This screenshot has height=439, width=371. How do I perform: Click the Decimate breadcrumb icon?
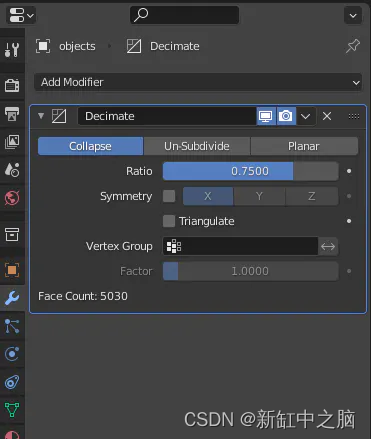pyautogui.click(x=134, y=46)
